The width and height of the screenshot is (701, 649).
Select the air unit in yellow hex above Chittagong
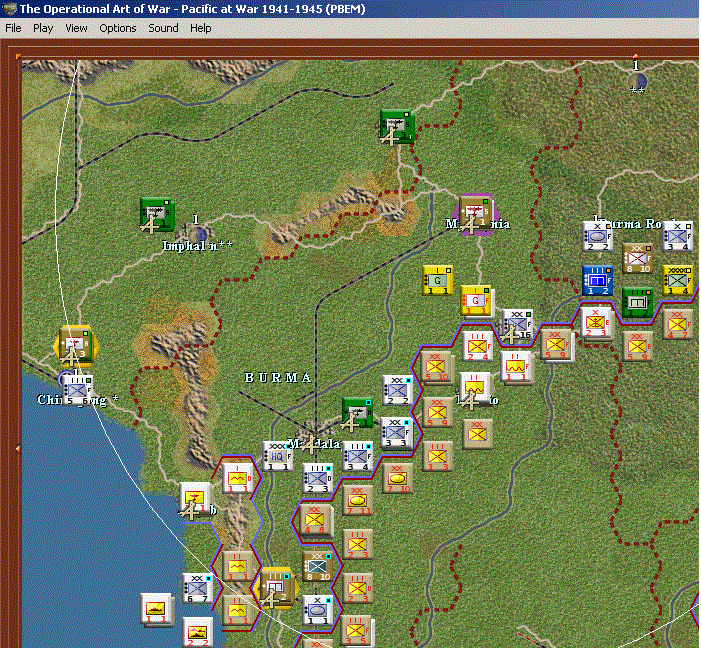[x=75, y=346]
